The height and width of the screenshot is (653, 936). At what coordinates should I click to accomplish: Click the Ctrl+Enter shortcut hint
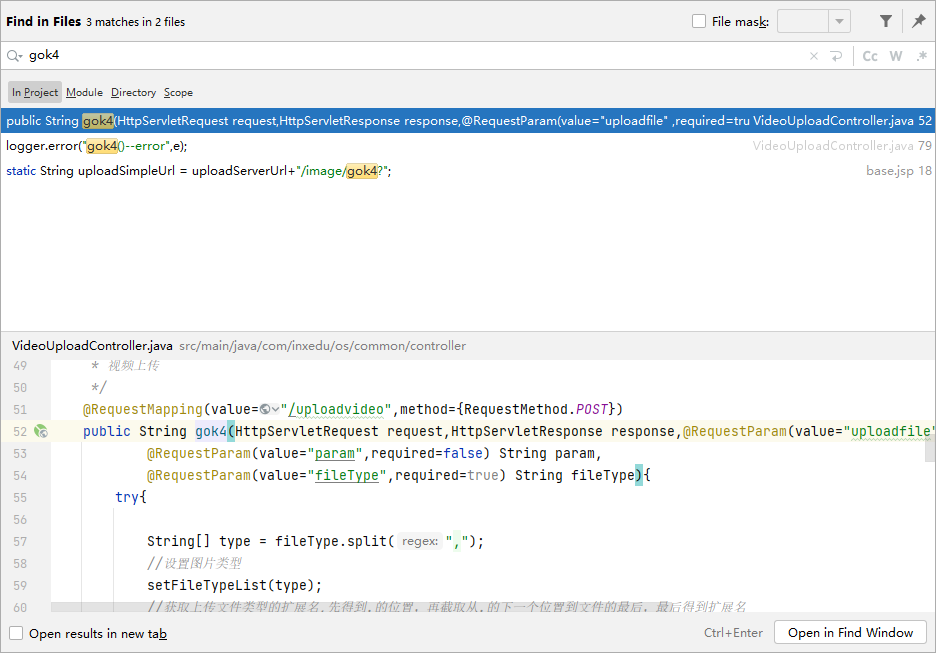pos(733,633)
